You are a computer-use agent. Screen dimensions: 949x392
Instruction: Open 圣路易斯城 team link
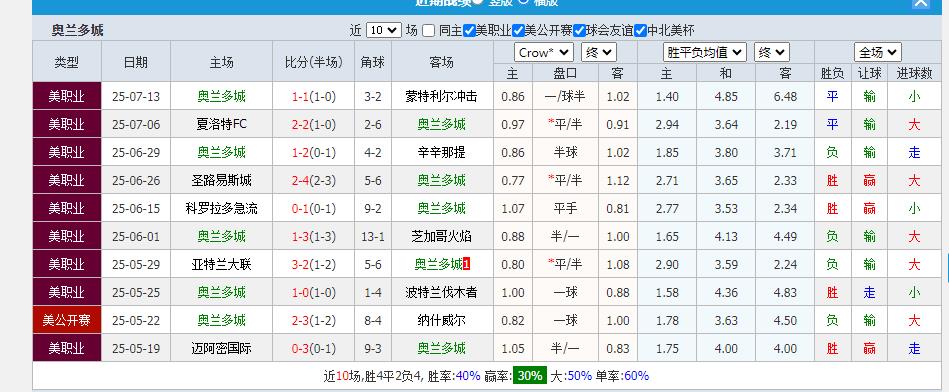[222, 180]
